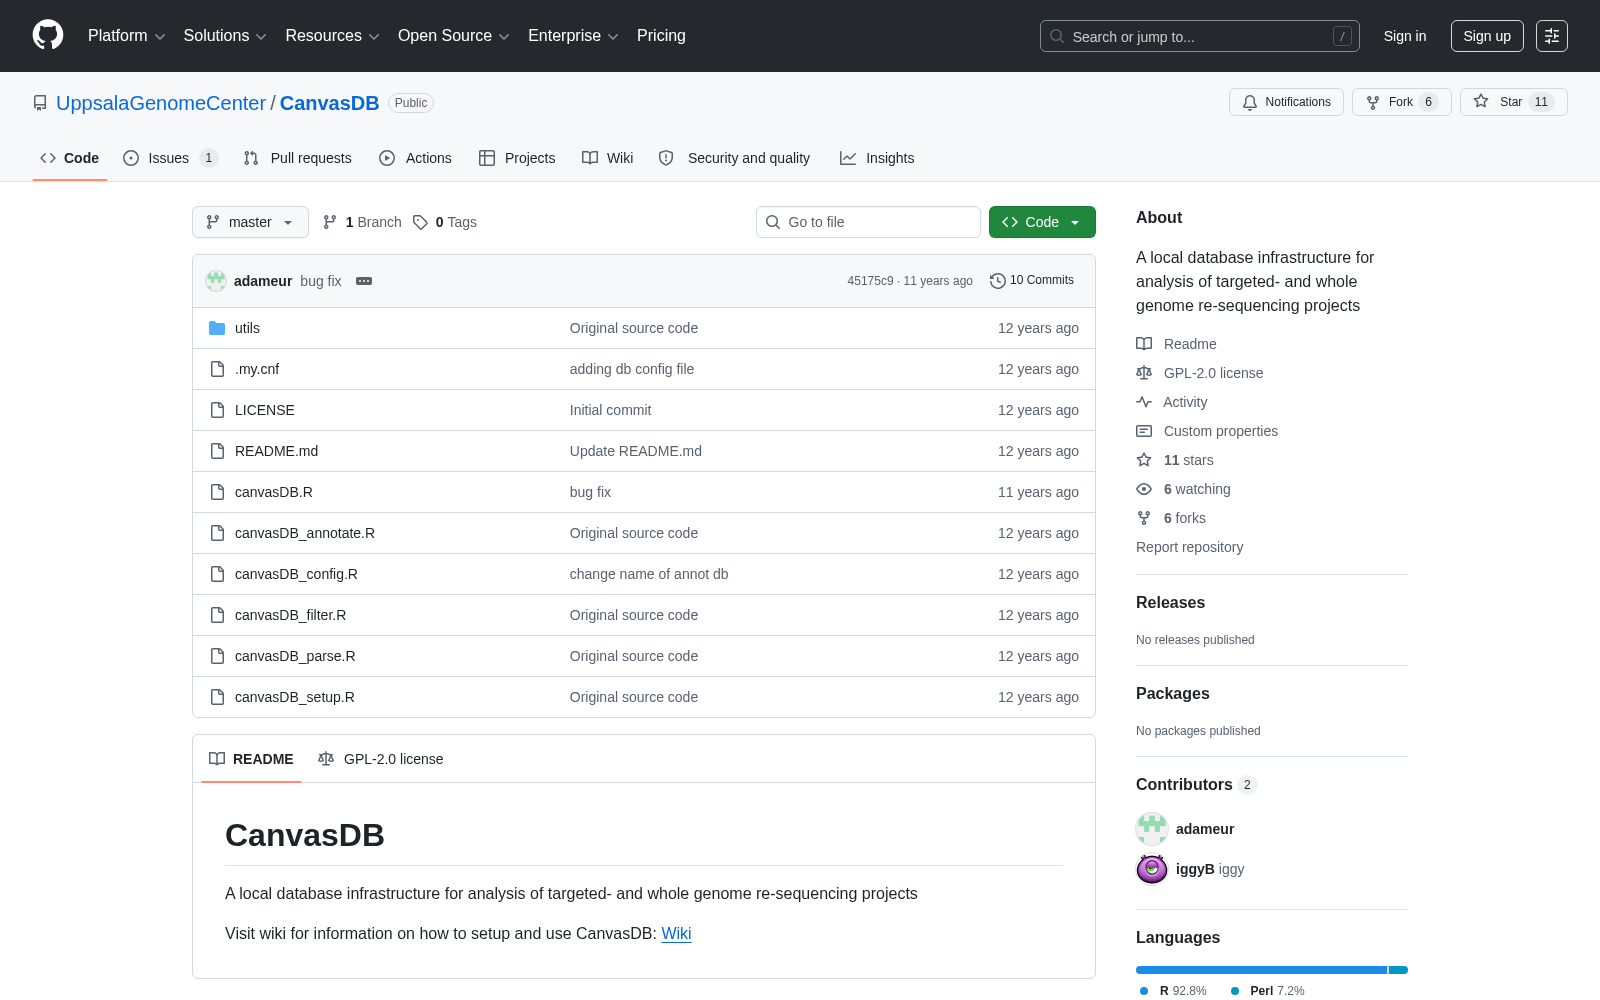Click the Search or jump to field
Screen dimensions: 1600x1000
(x=1200, y=36)
